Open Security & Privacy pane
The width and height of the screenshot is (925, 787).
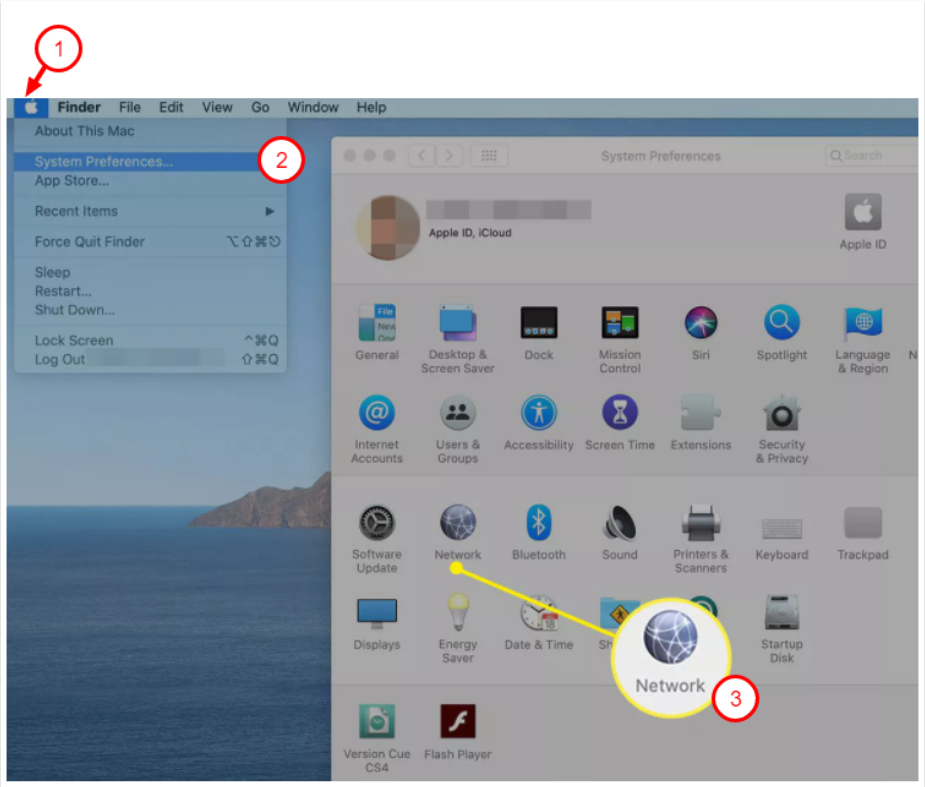pos(782,412)
